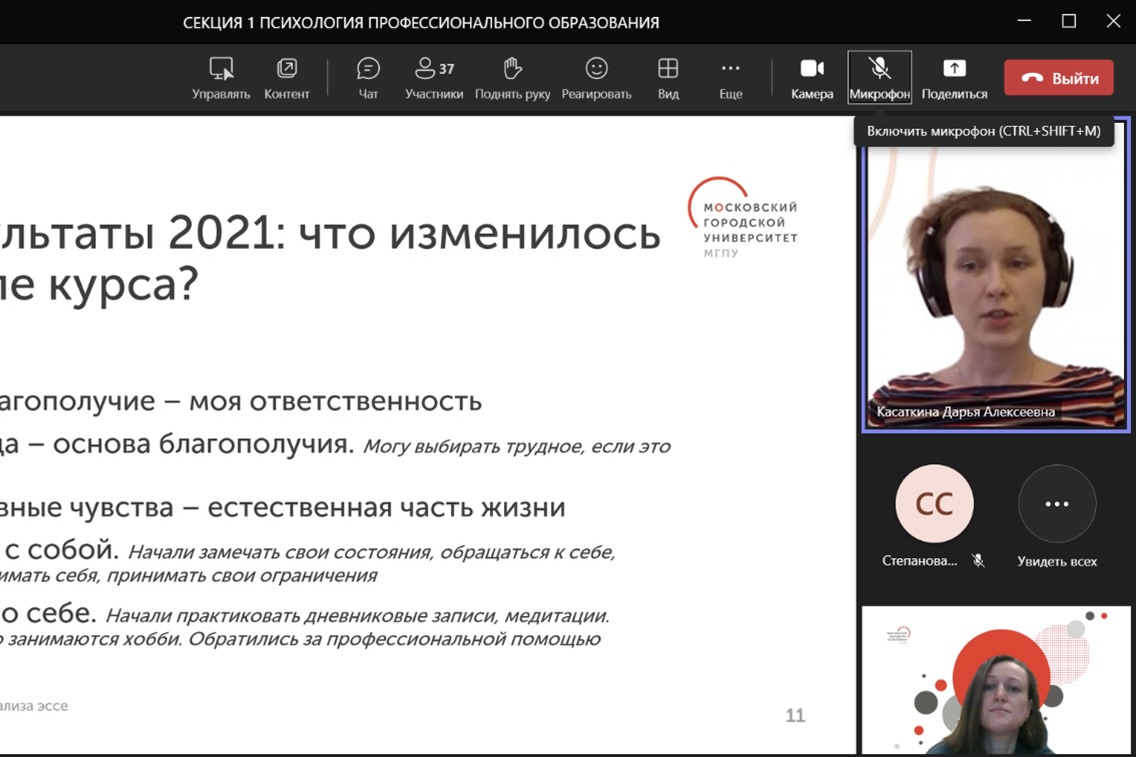
Task: Click the Контент toolbar icon
Action: point(286,78)
